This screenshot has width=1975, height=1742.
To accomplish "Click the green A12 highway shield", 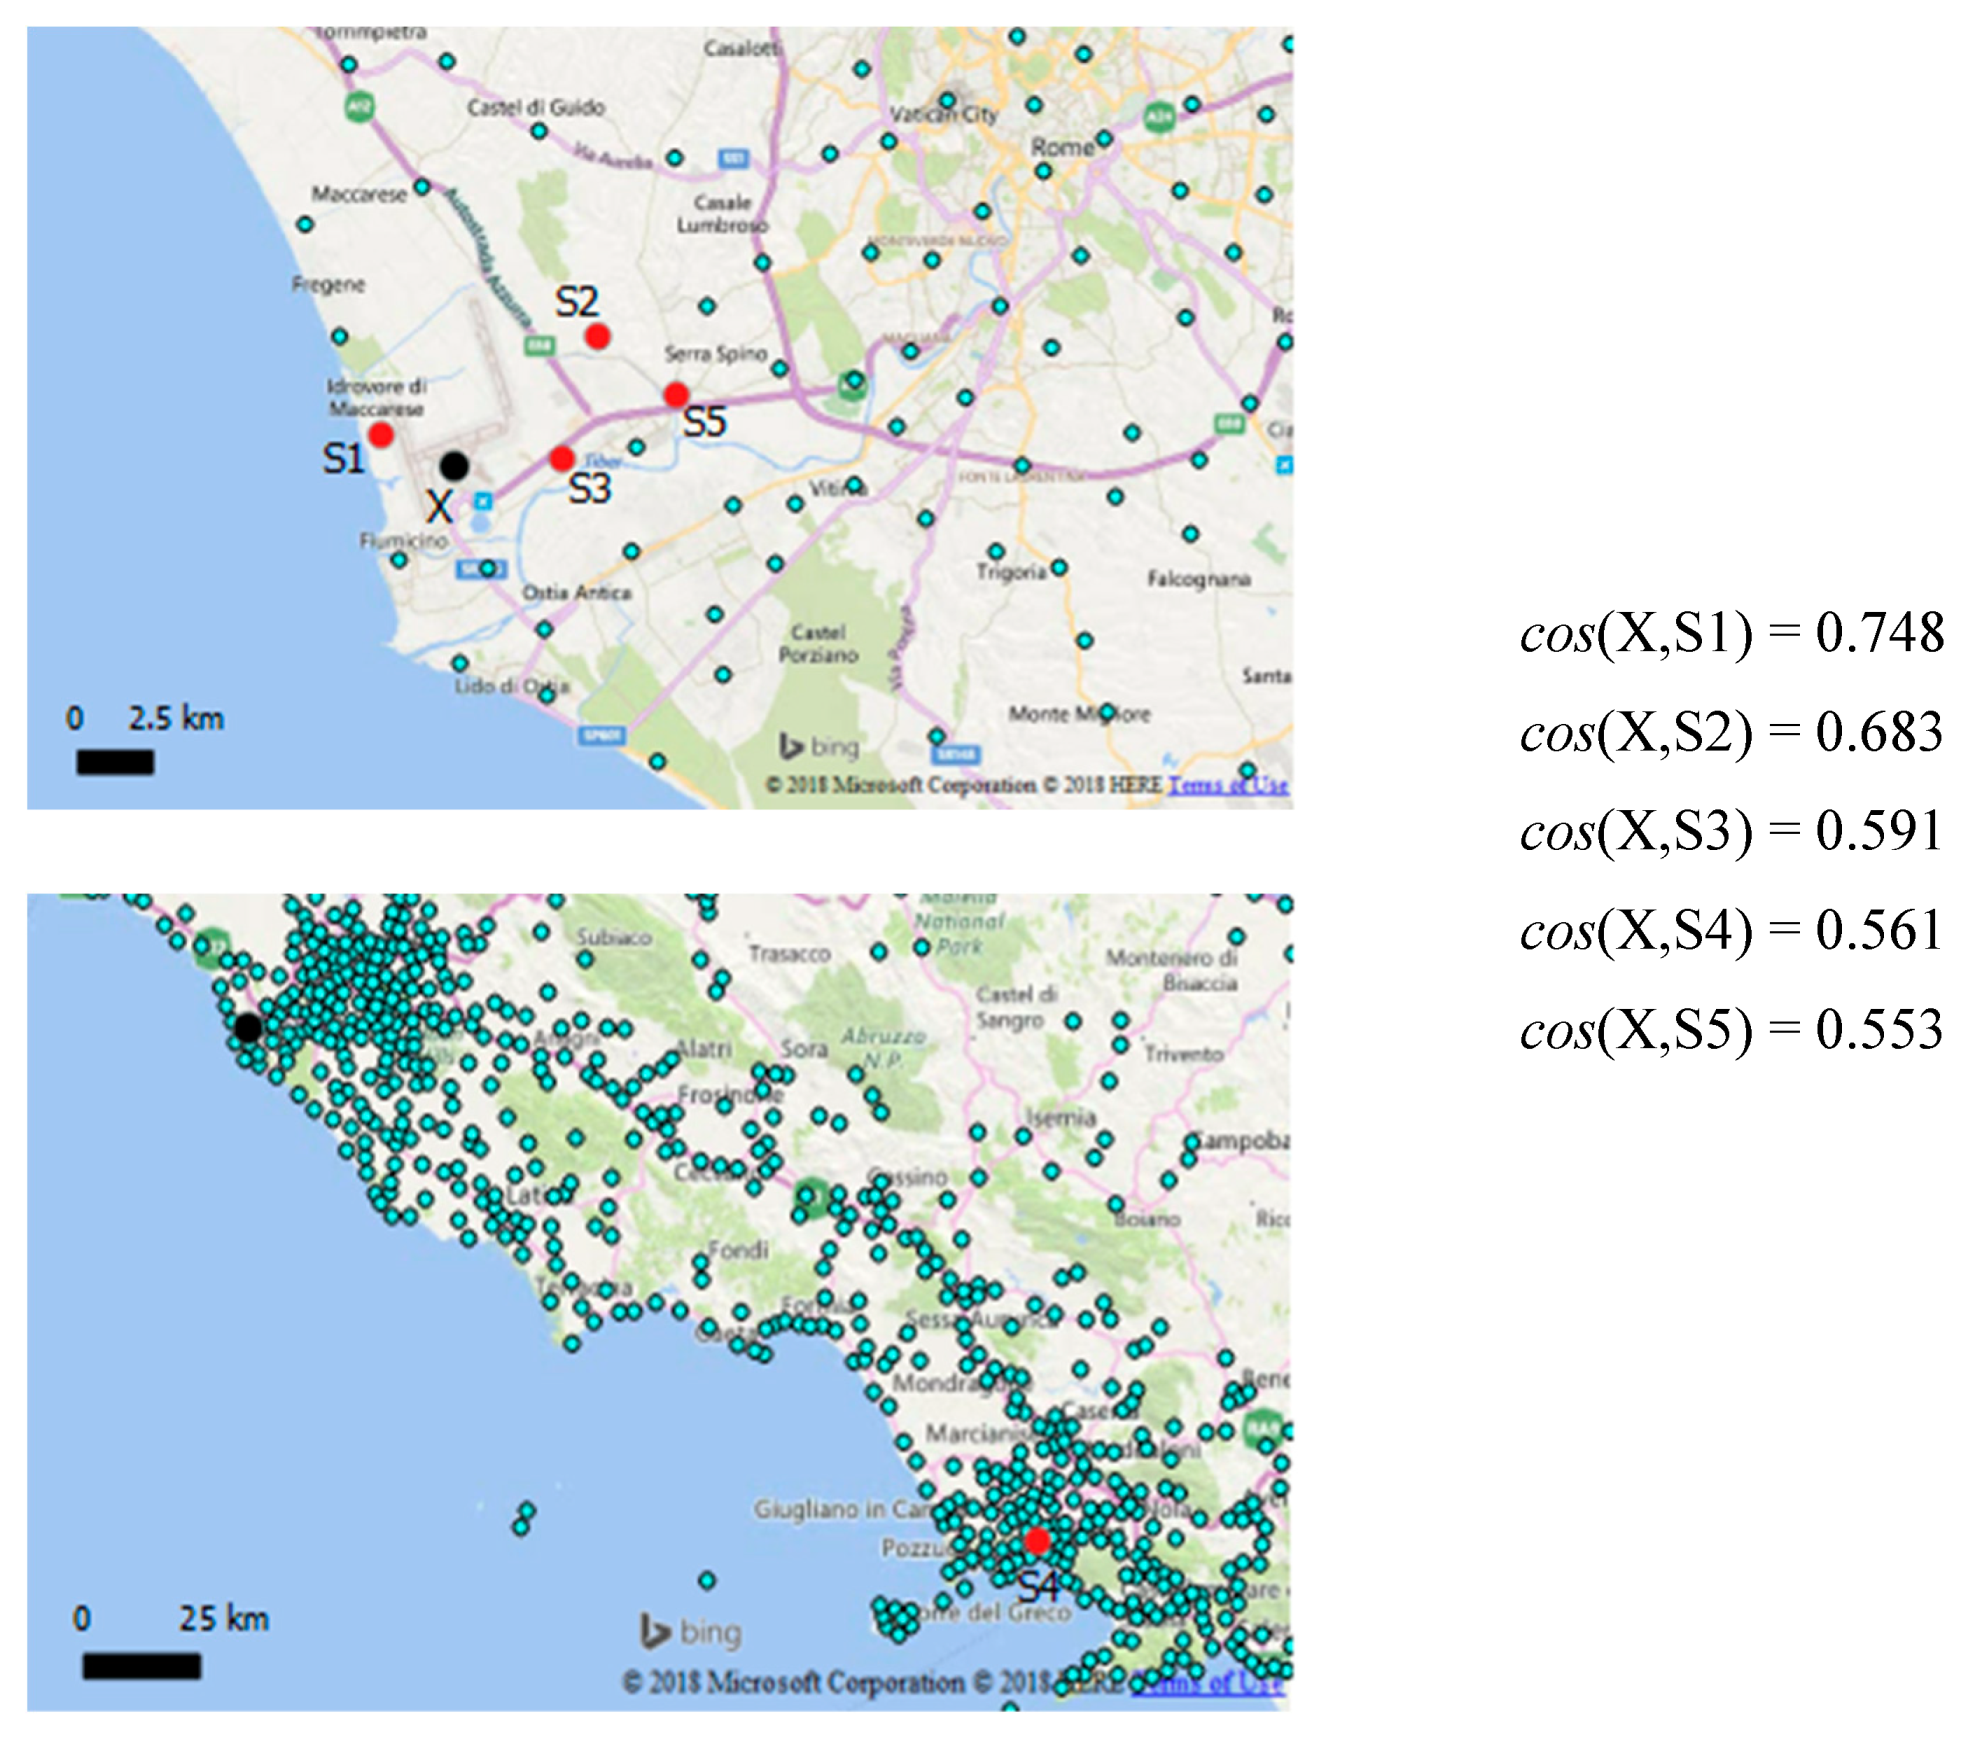I will [359, 107].
